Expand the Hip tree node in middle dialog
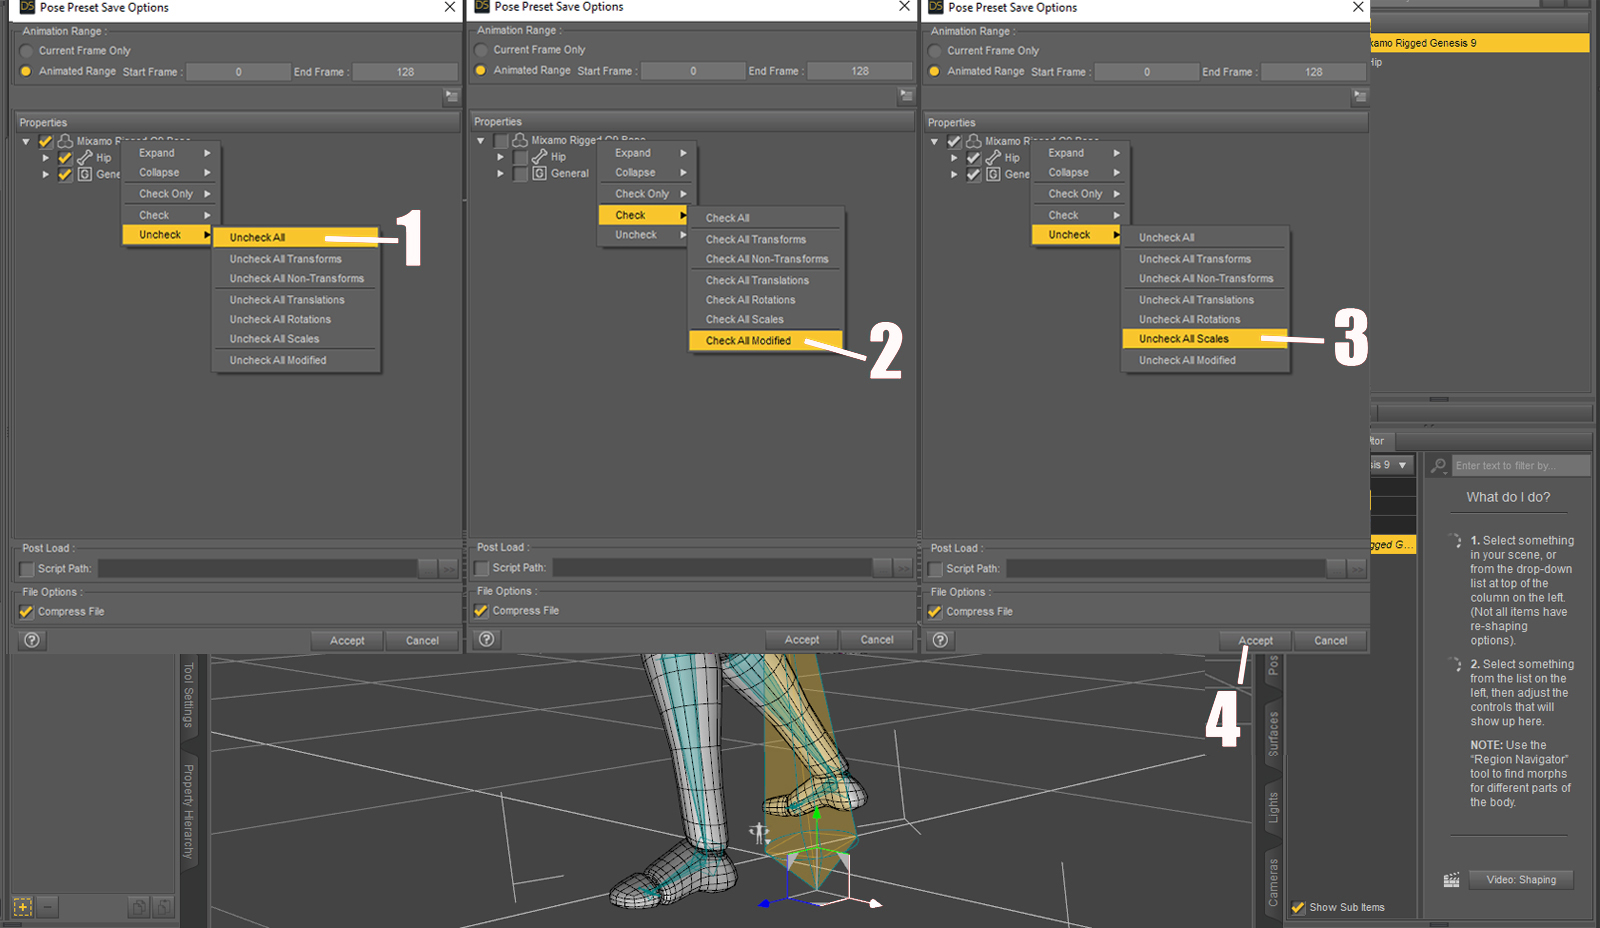The height and width of the screenshot is (928, 1600). coord(500,157)
